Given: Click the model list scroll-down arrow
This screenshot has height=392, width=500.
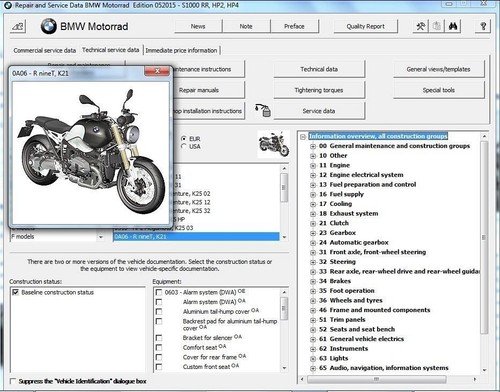Looking at the screenshot, I should 284,237.
